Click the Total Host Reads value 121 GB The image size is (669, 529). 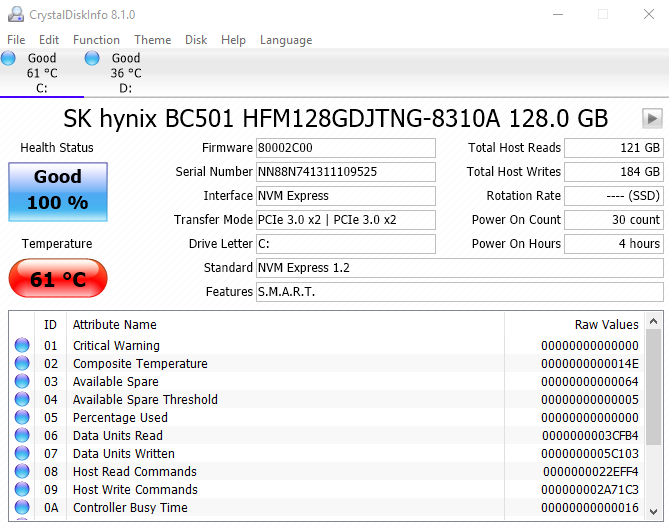[614, 148]
